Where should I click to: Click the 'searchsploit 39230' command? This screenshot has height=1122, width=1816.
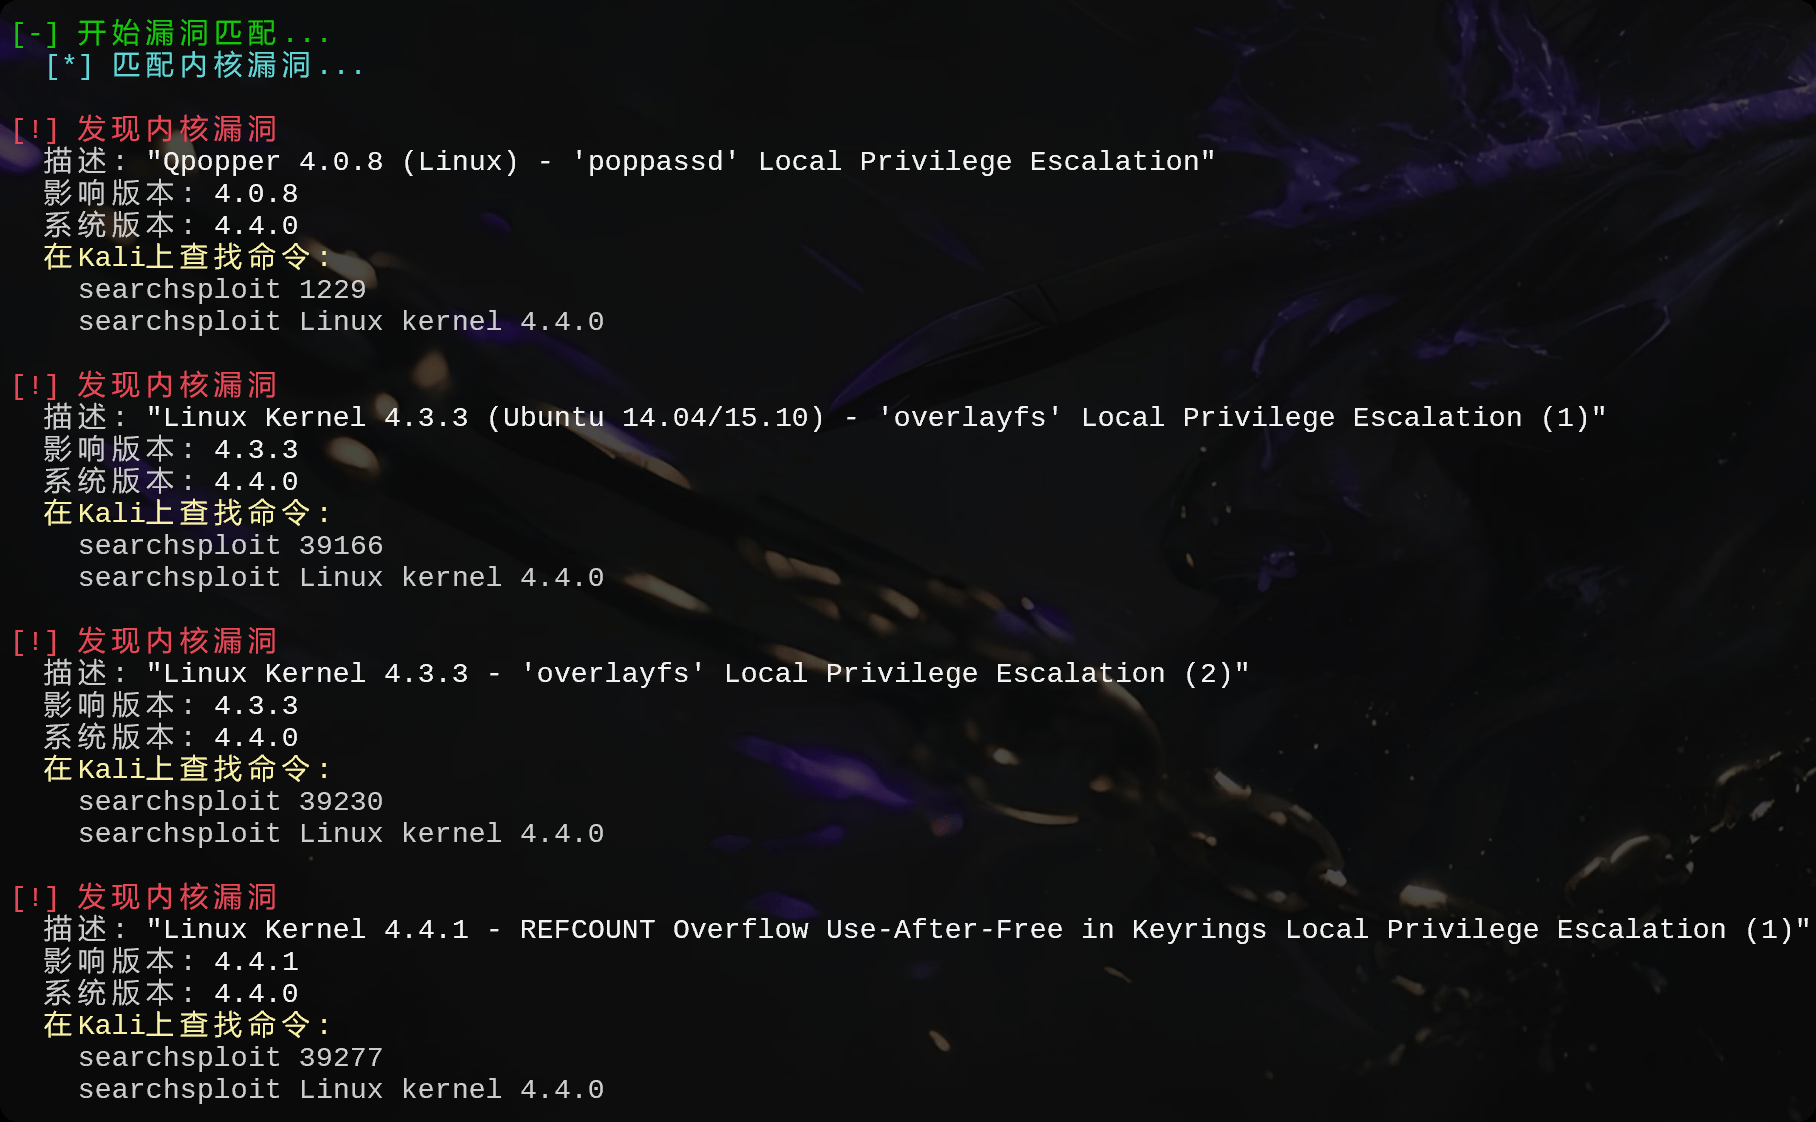(x=231, y=801)
